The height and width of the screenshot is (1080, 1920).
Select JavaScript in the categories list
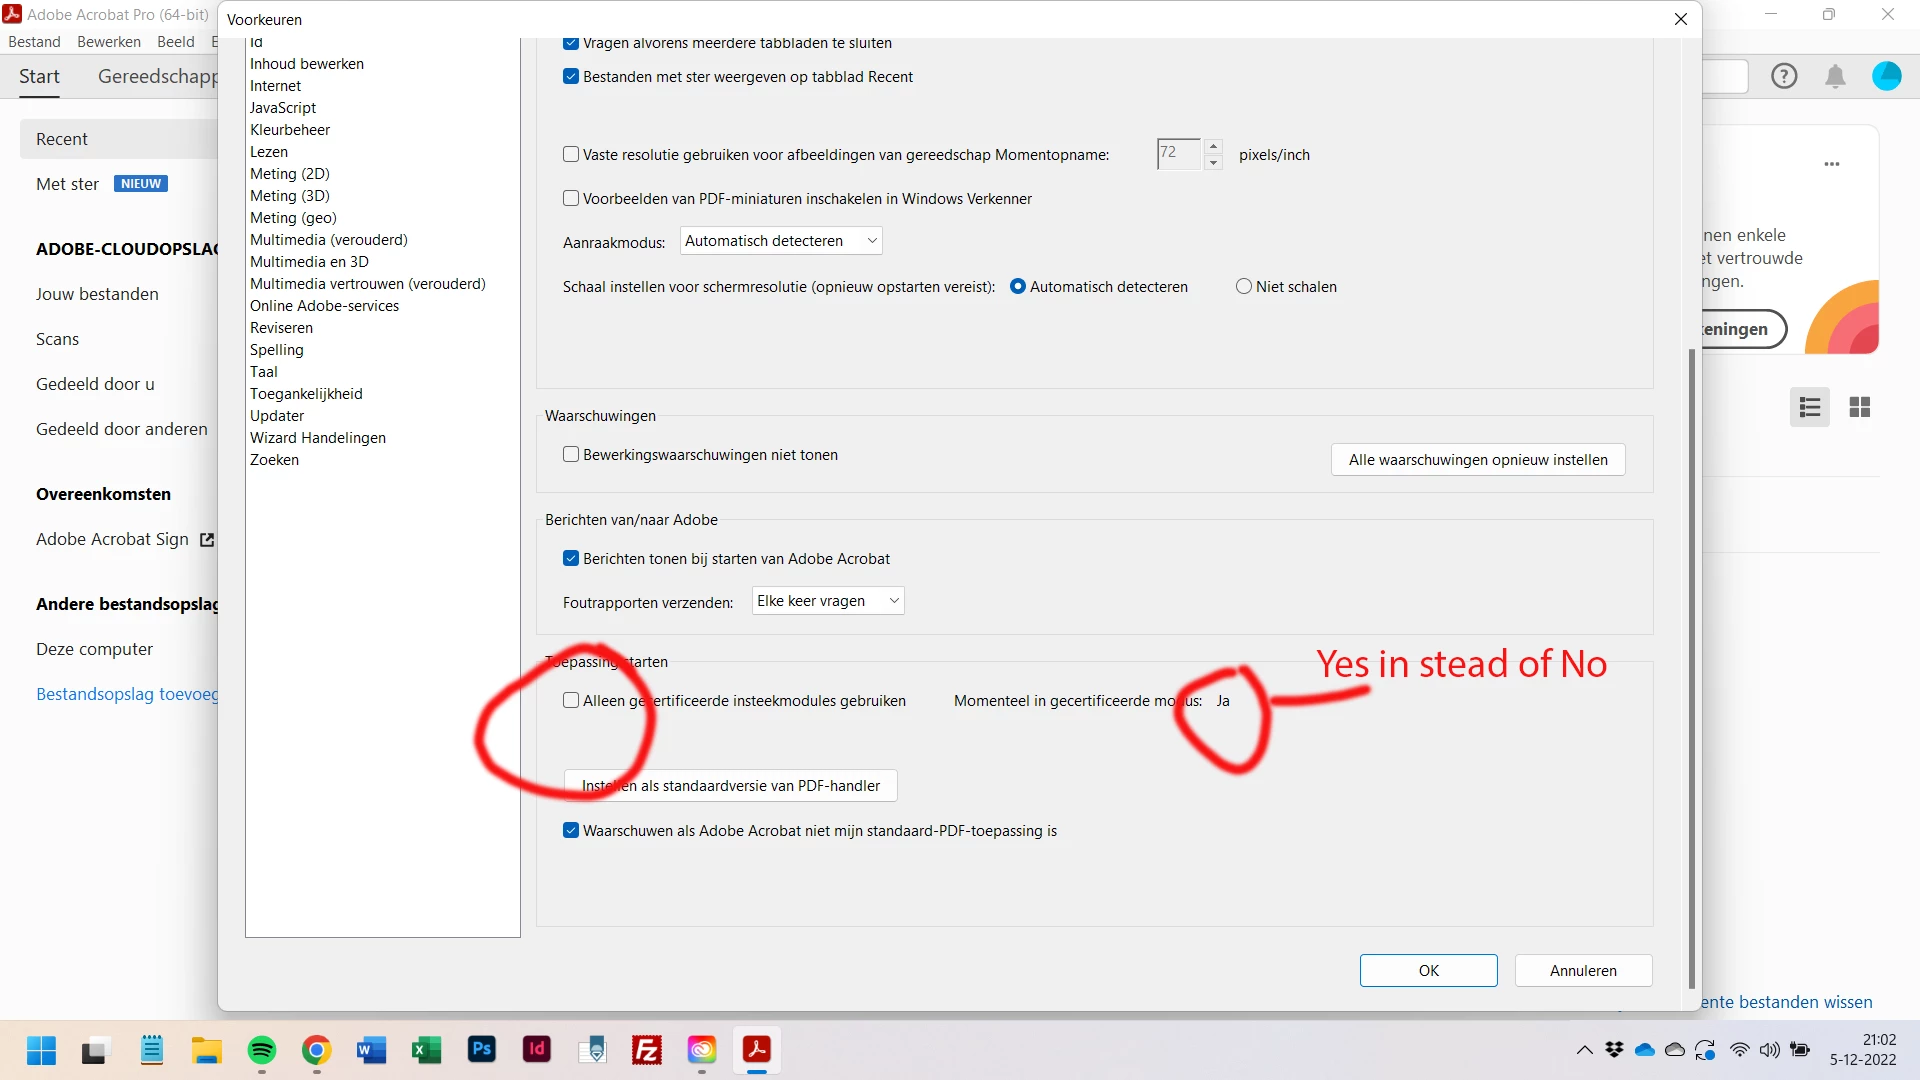coord(283,108)
